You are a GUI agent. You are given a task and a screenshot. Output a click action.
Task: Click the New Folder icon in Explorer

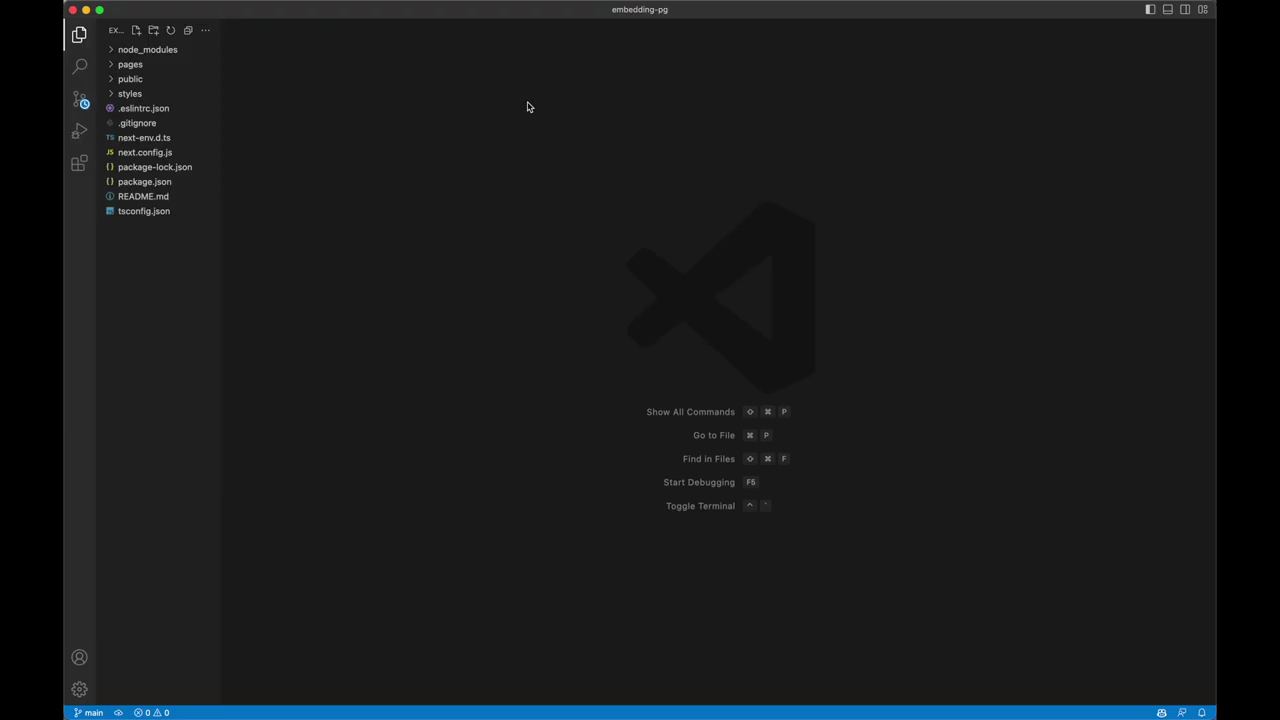click(x=153, y=30)
